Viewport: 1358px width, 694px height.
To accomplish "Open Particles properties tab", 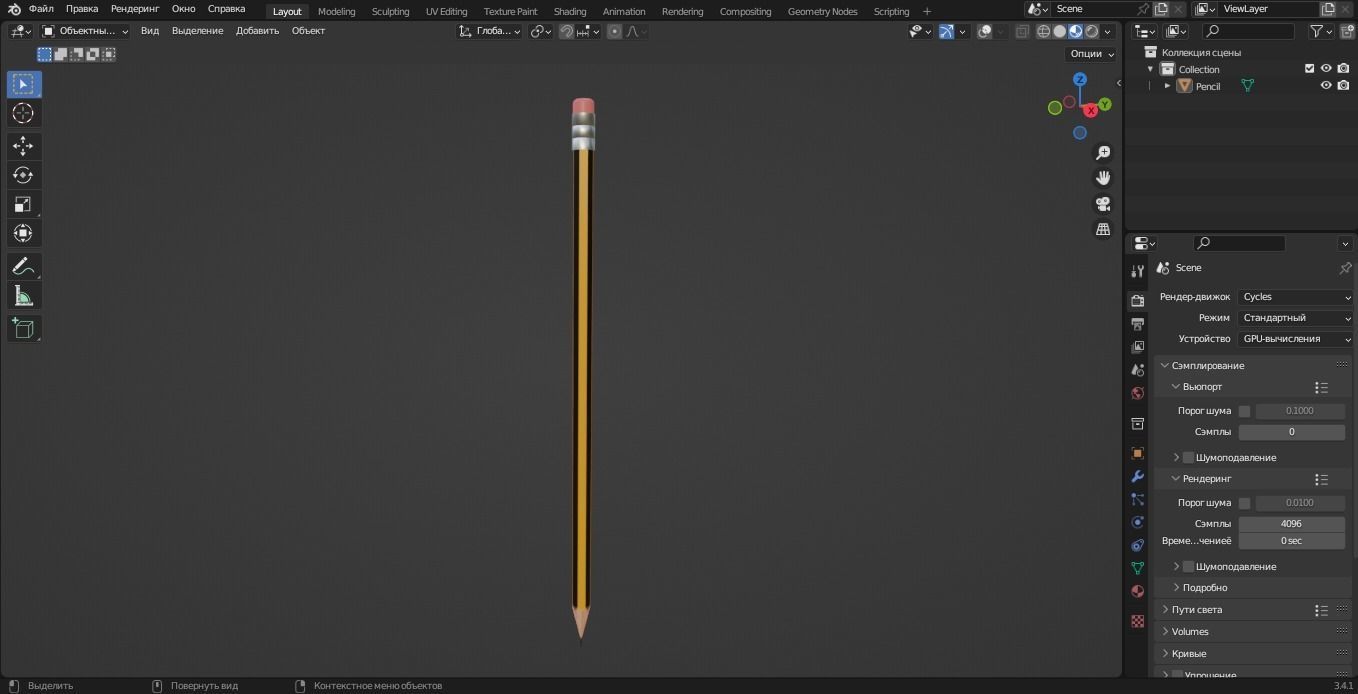I will 1137,499.
